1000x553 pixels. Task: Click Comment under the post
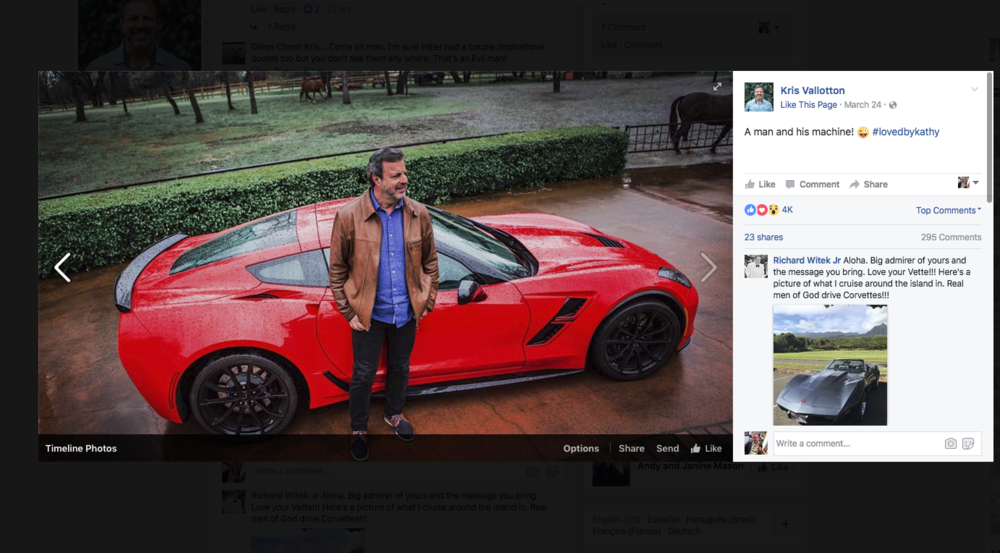[x=812, y=184]
